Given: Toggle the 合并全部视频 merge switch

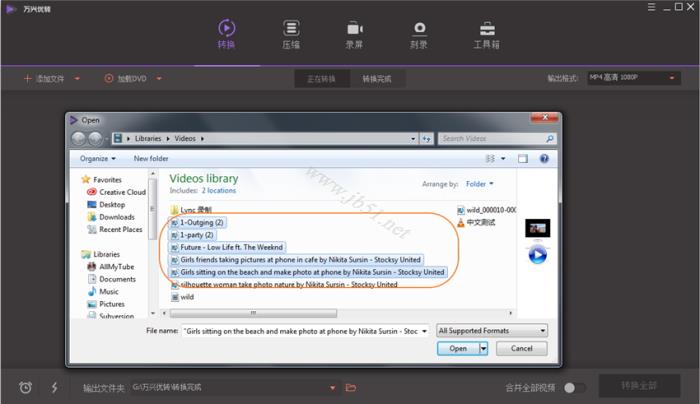Looking at the screenshot, I should (574, 387).
